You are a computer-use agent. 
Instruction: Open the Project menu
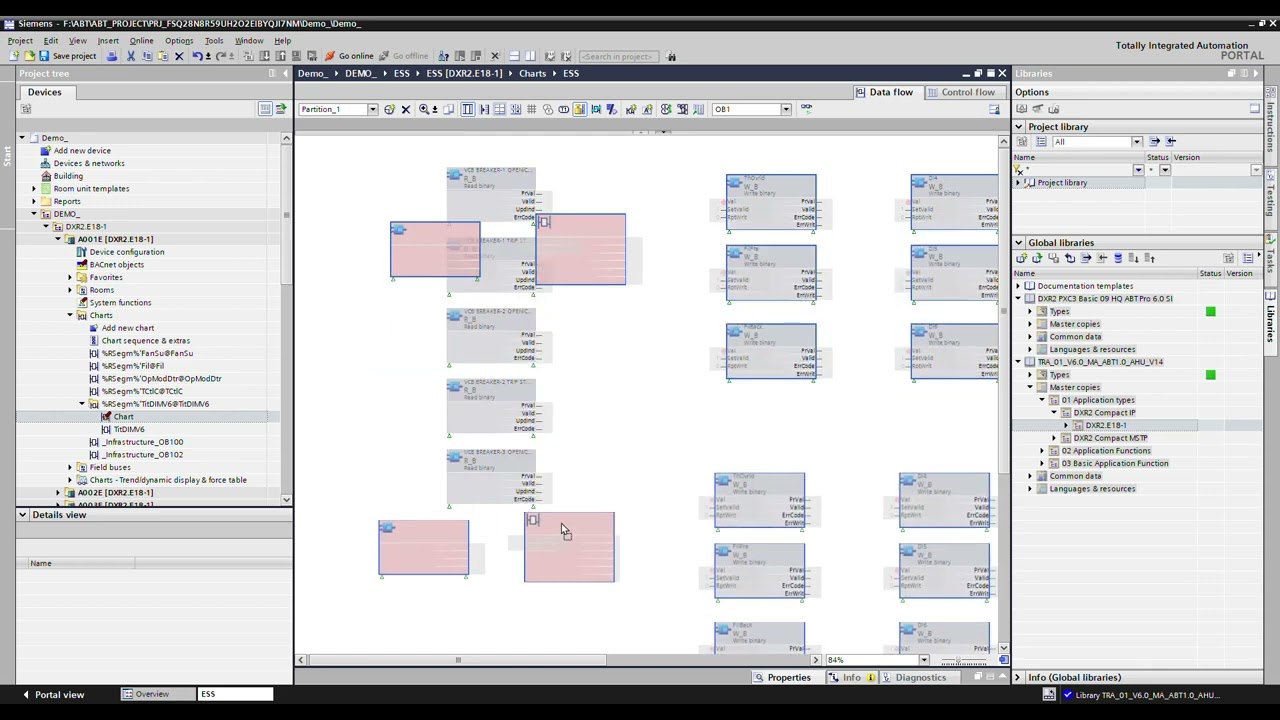tap(20, 41)
